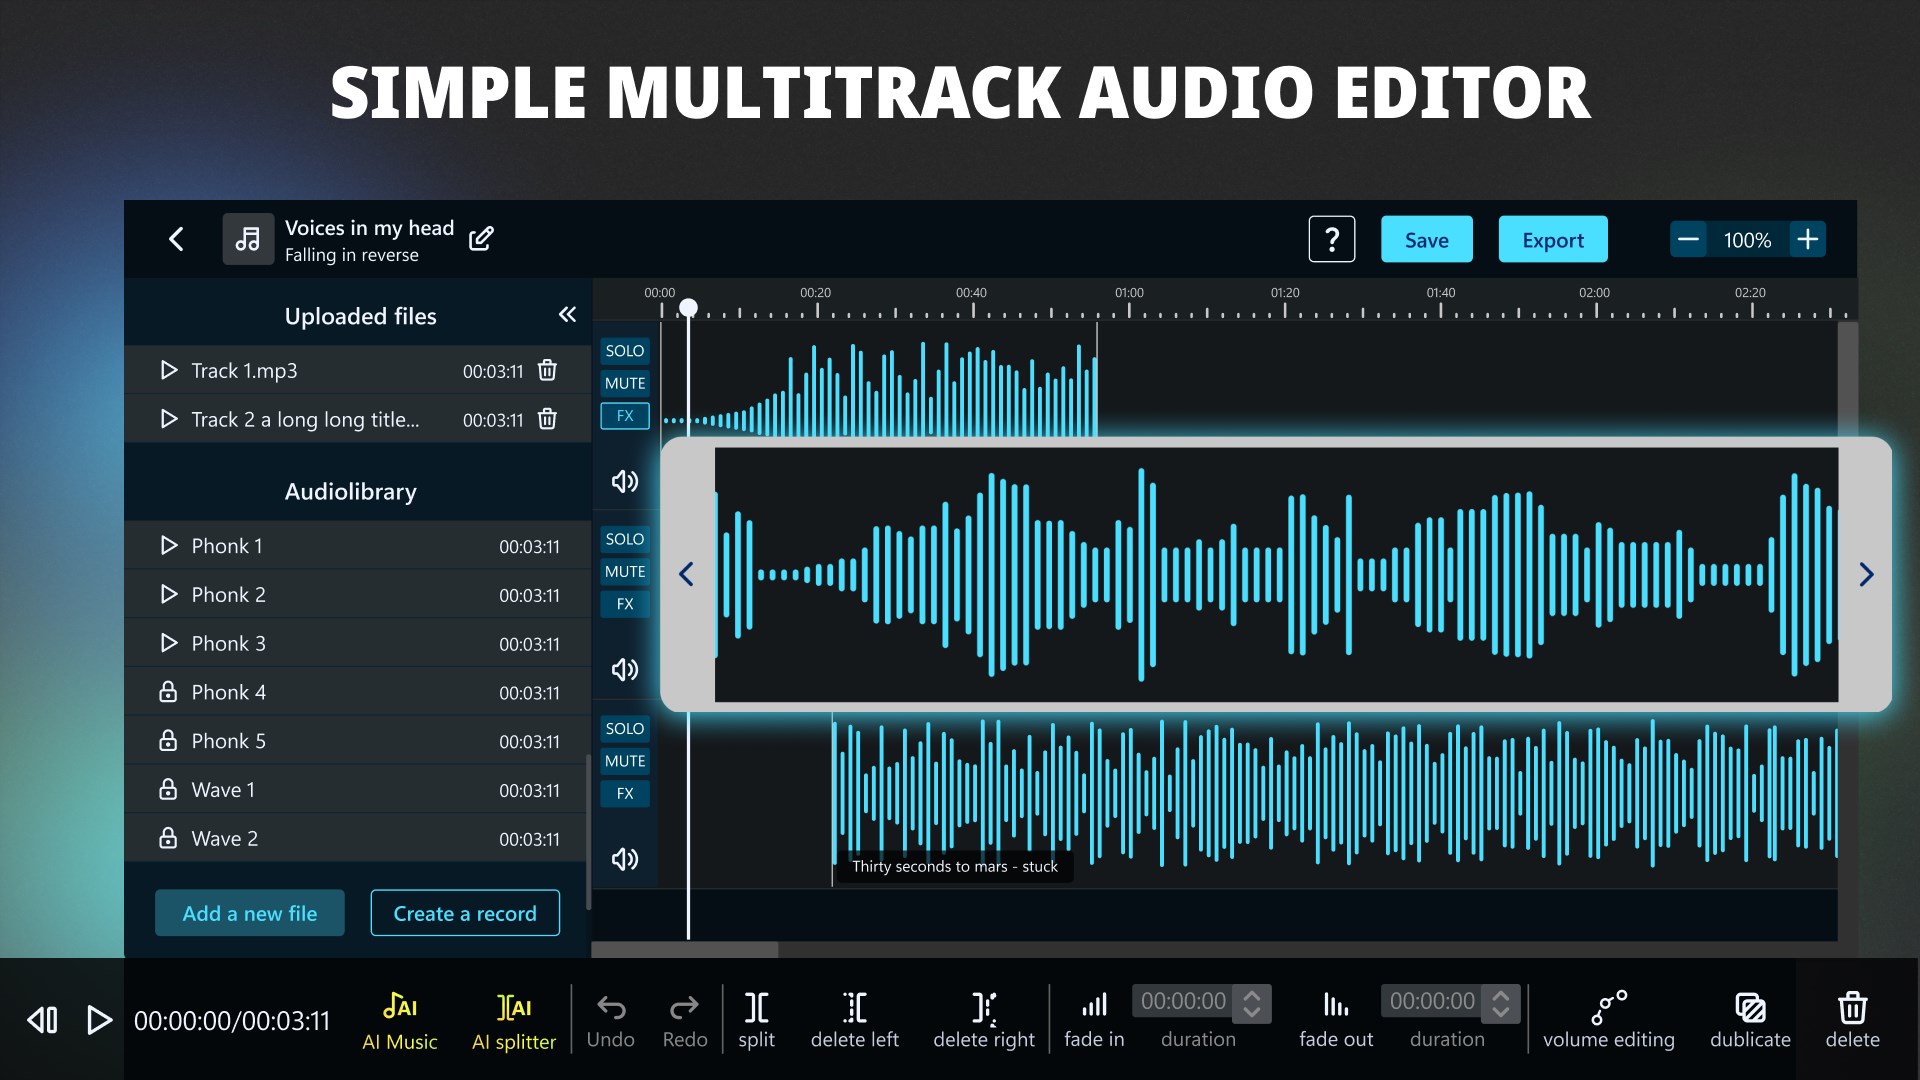The width and height of the screenshot is (1920, 1080).
Task: Duplicate the selected audio clip
Action: [x=1749, y=1018]
